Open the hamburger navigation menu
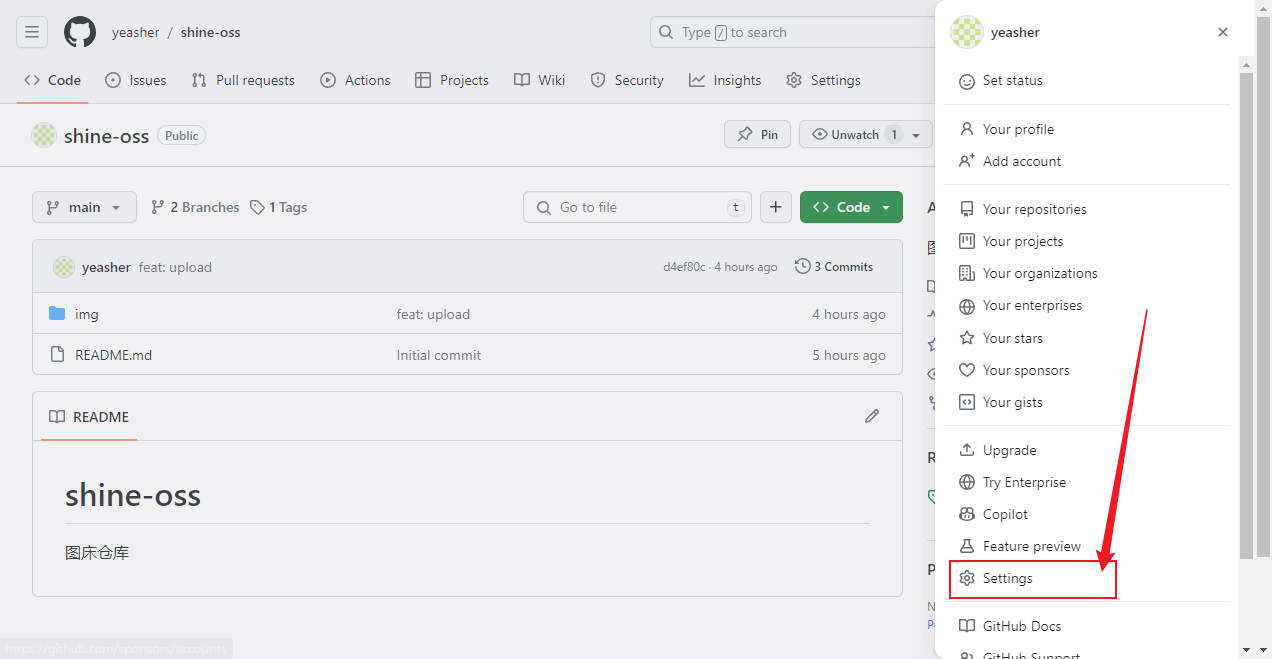 [32, 32]
